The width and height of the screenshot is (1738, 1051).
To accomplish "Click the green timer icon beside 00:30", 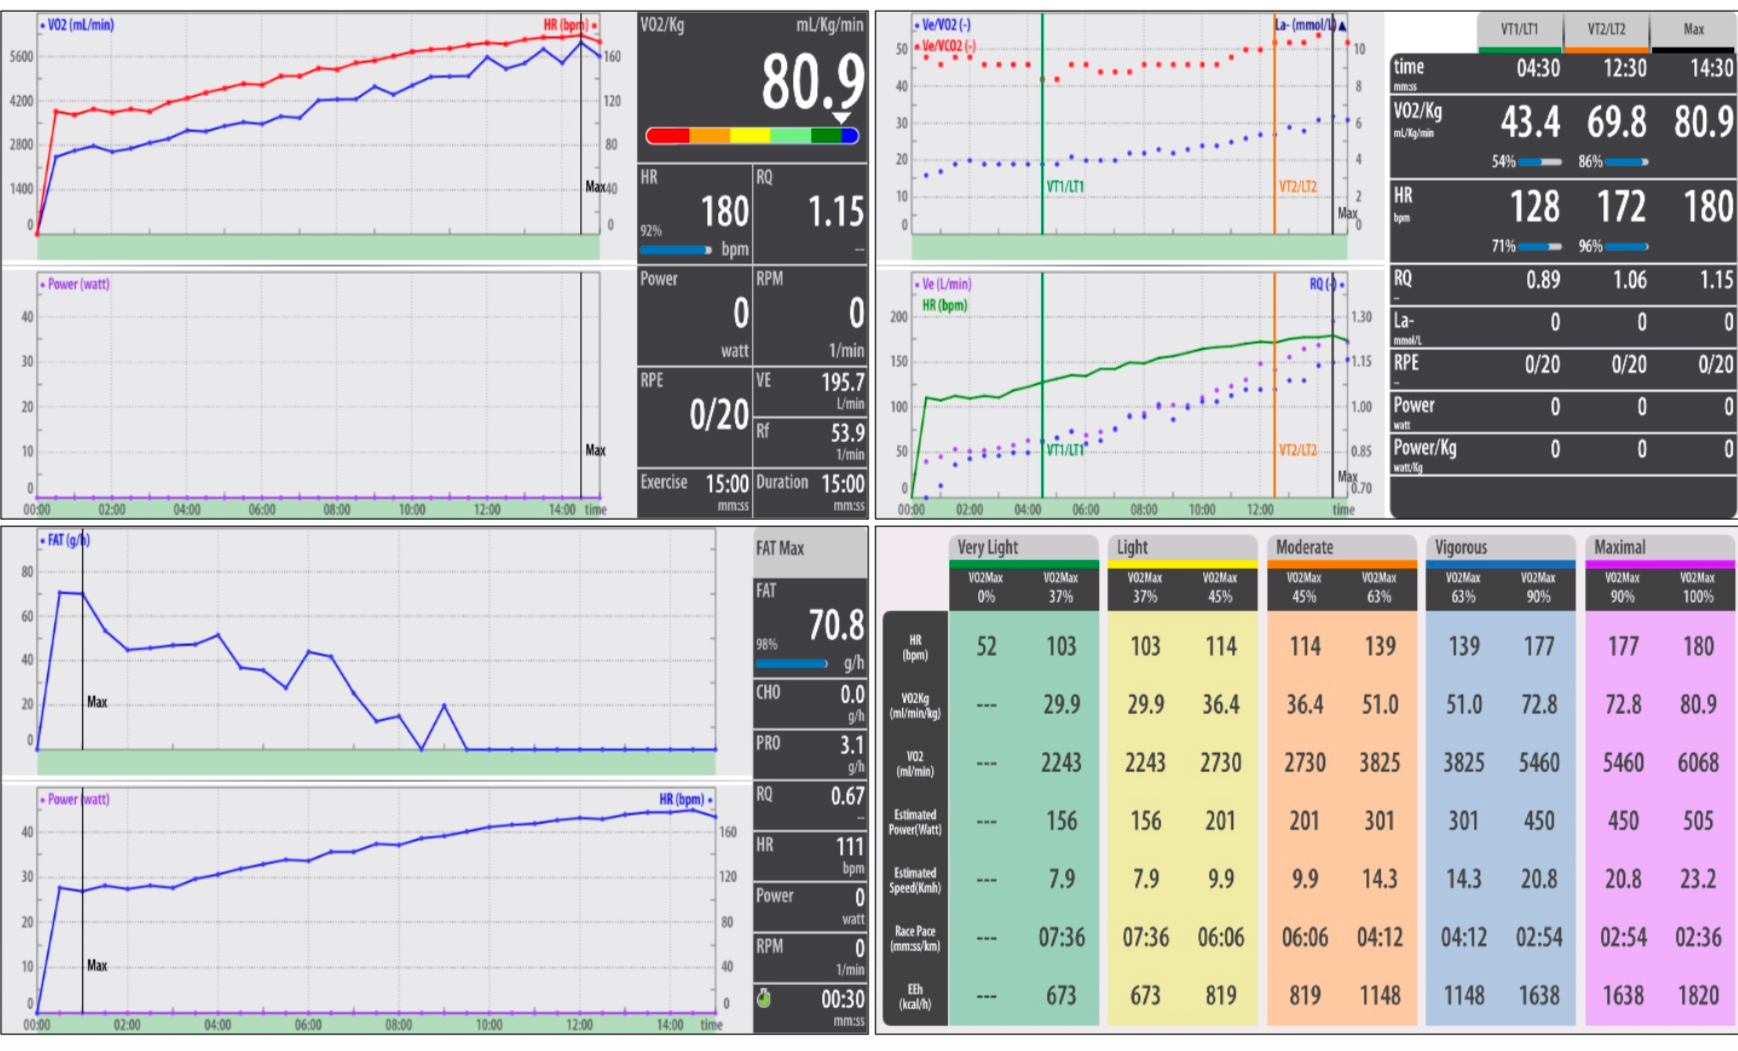I will click(x=764, y=997).
